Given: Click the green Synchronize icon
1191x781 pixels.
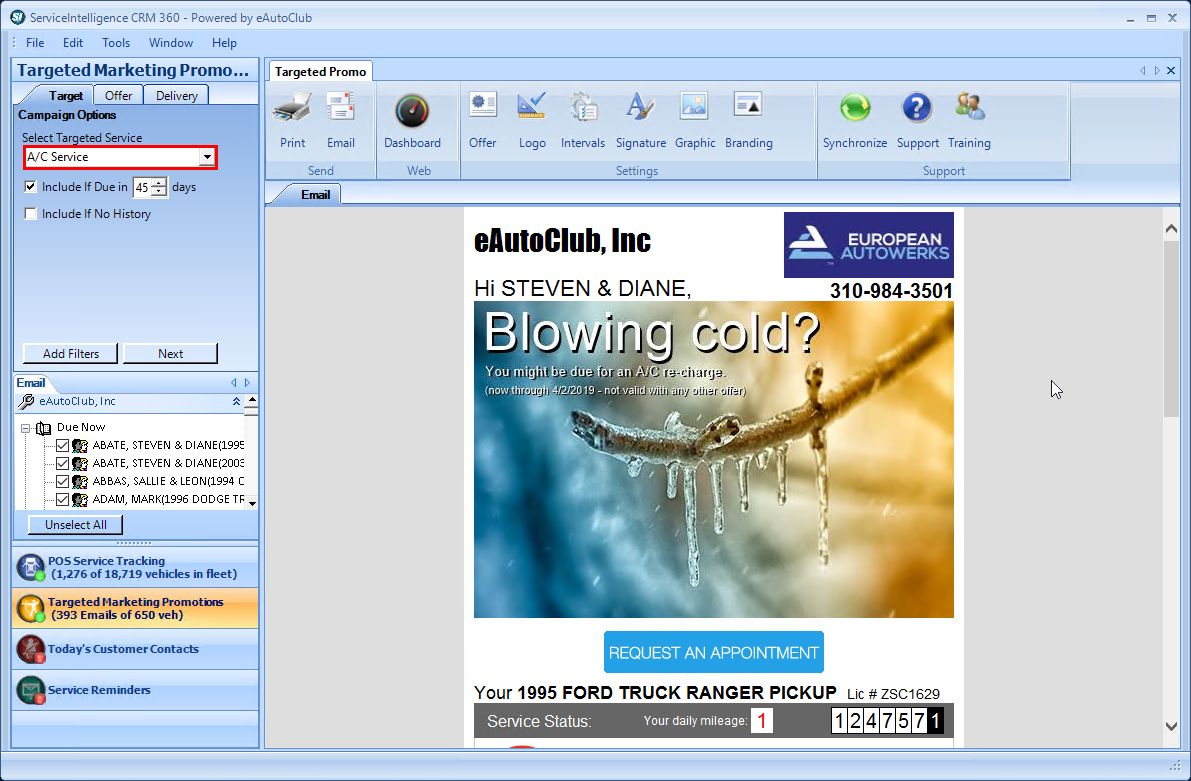Looking at the screenshot, I should pos(855,107).
